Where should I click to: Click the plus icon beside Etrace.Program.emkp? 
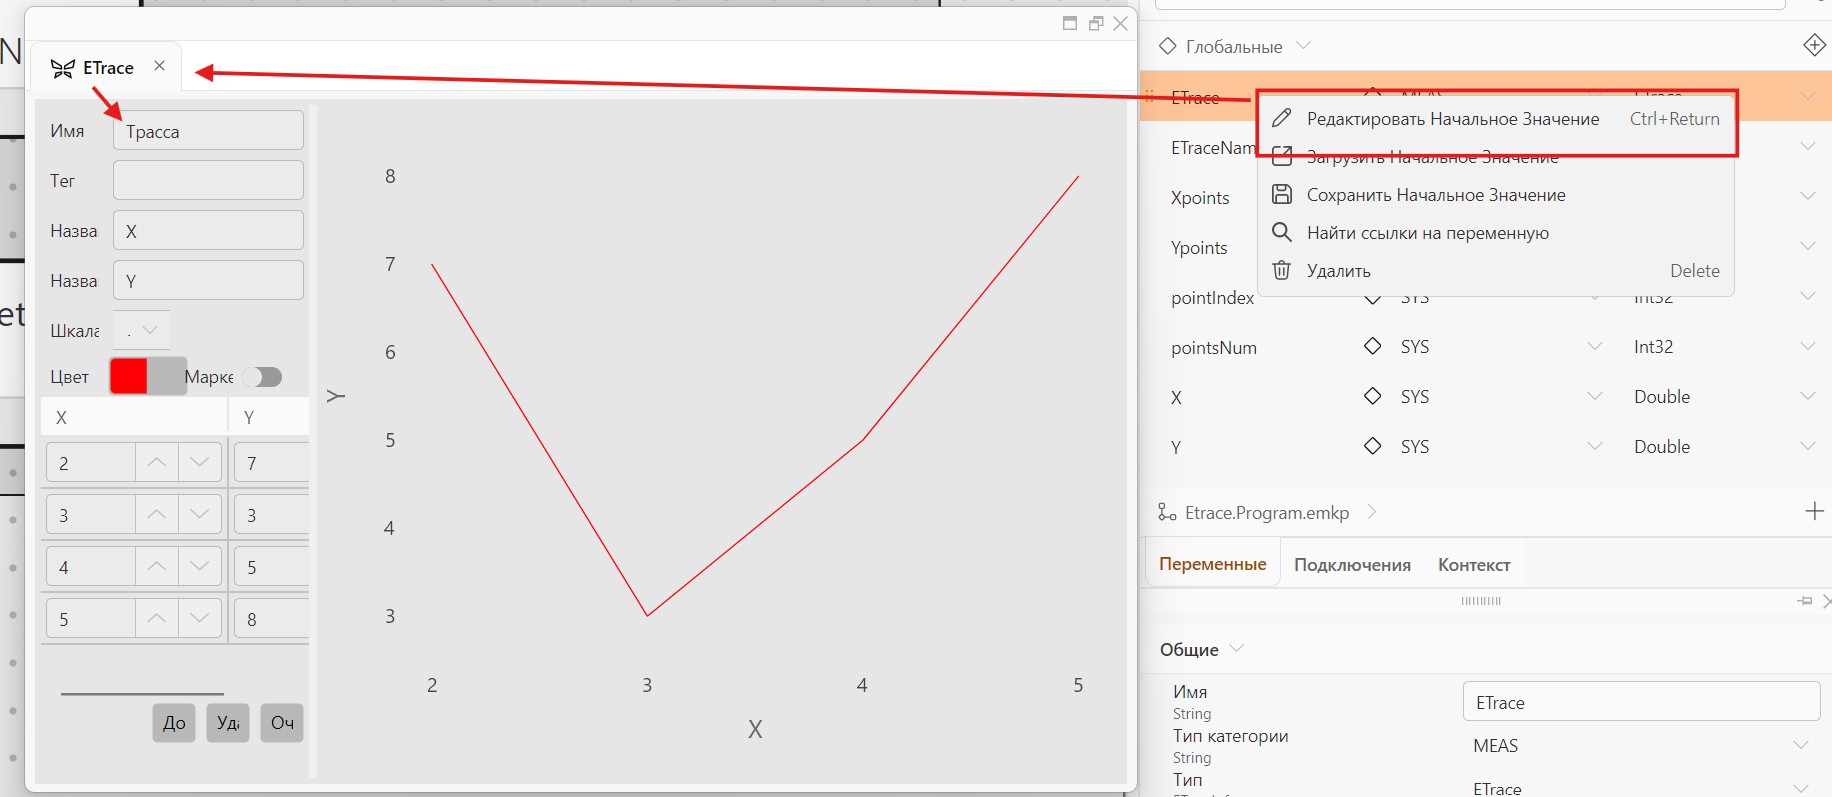(1814, 511)
